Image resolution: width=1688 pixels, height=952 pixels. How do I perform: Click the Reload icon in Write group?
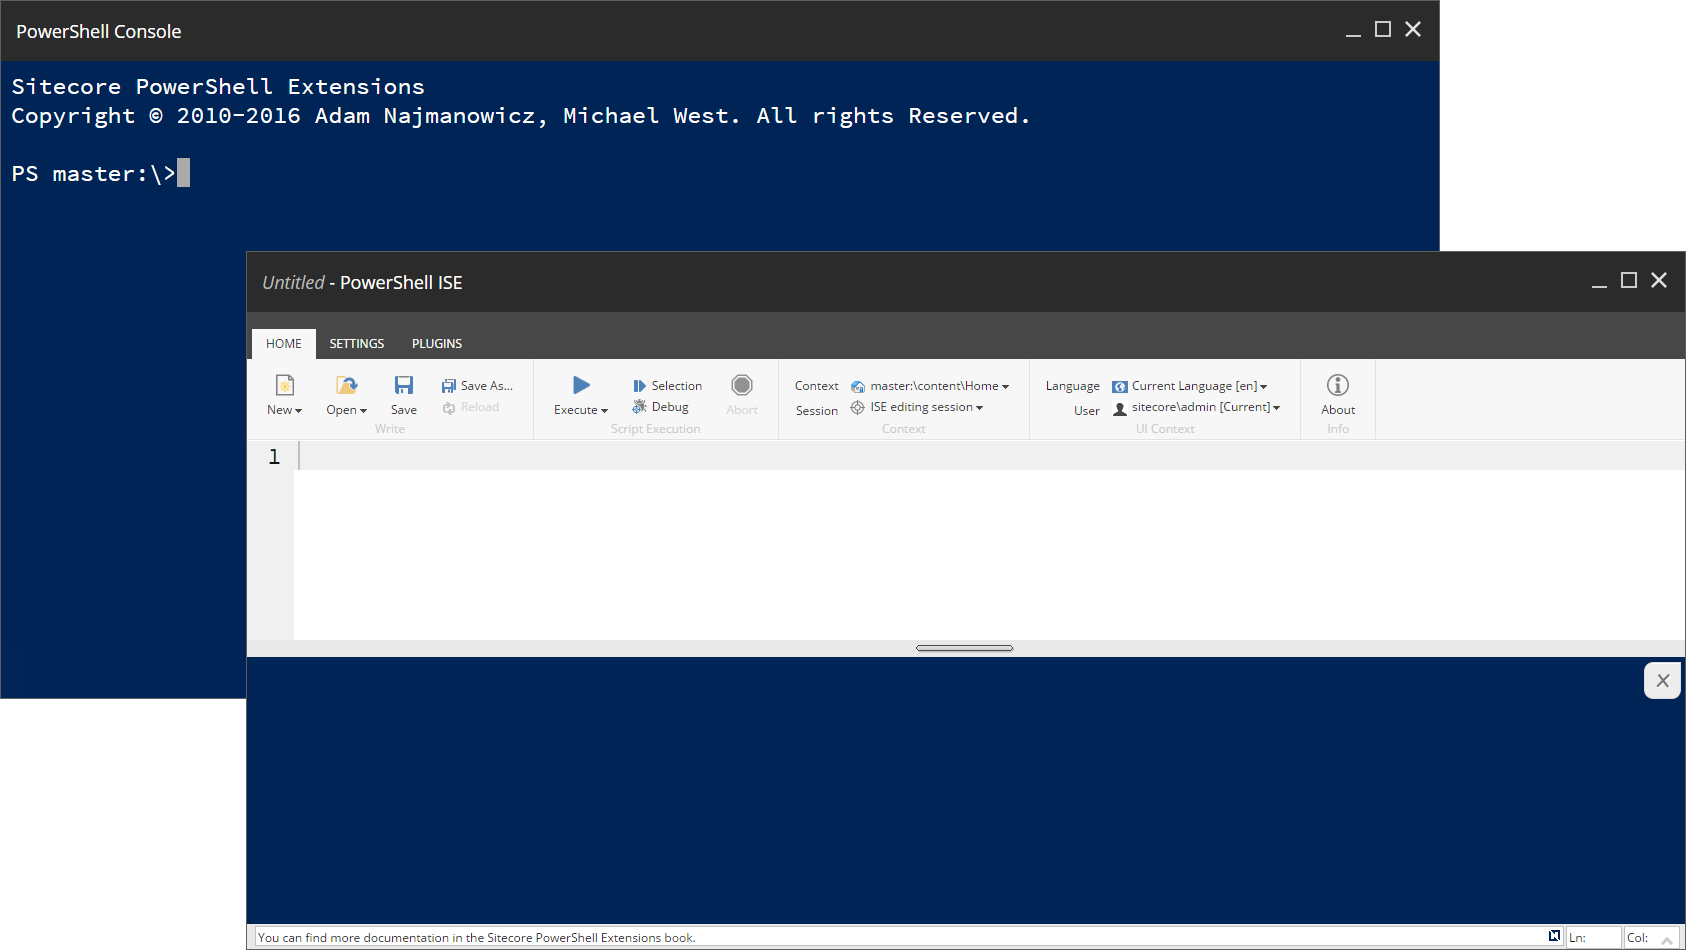449,408
